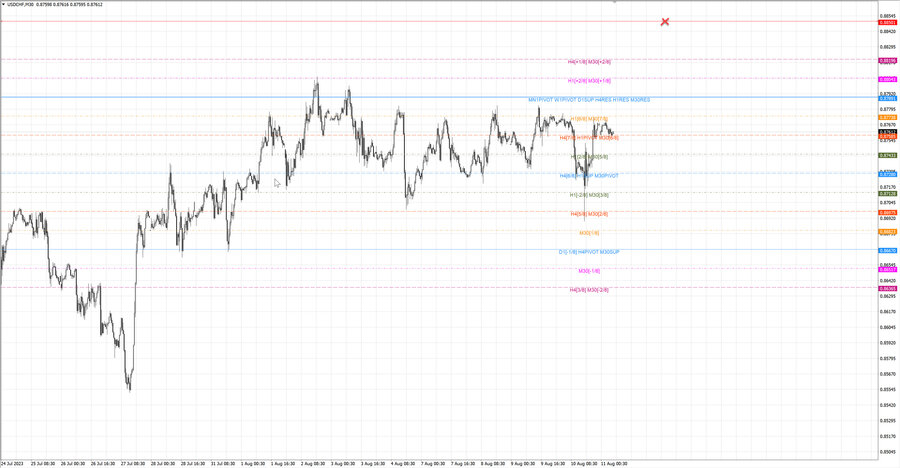Select the purple 0.86365 price tag
Viewport: 900px width, 468px height.
[x=888, y=289]
